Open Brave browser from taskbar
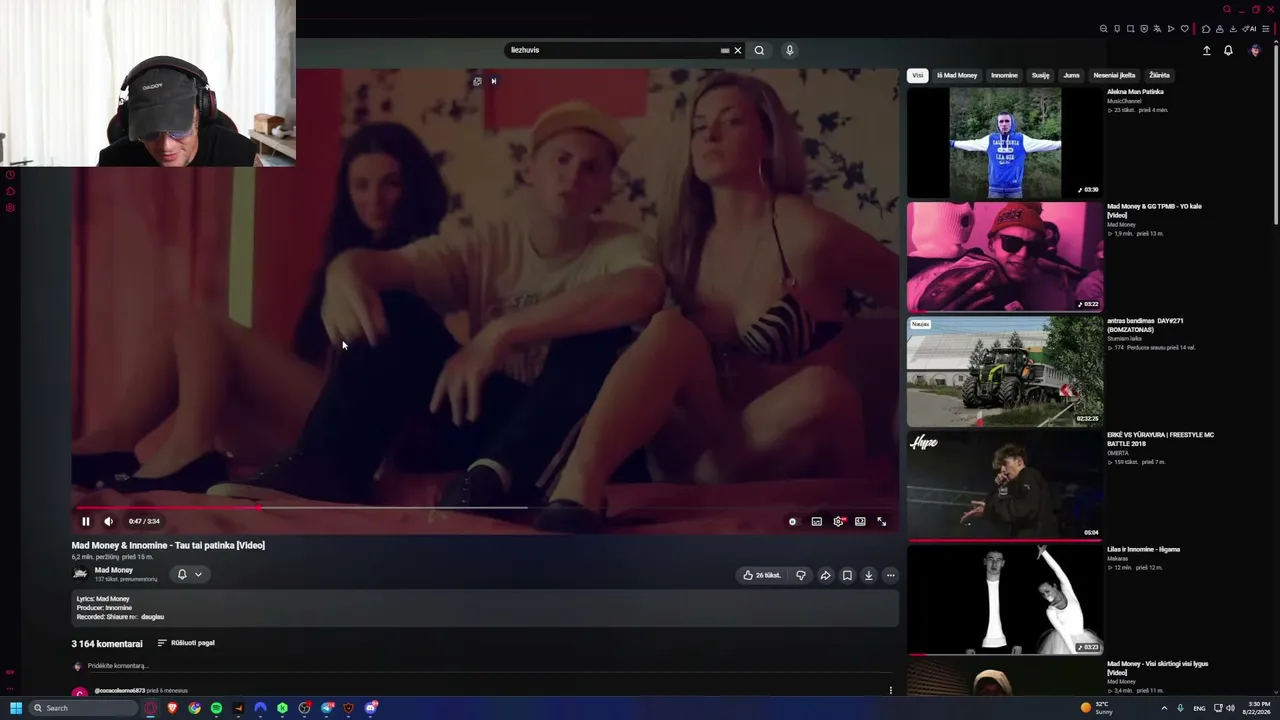1280x720 pixels. 172,708
